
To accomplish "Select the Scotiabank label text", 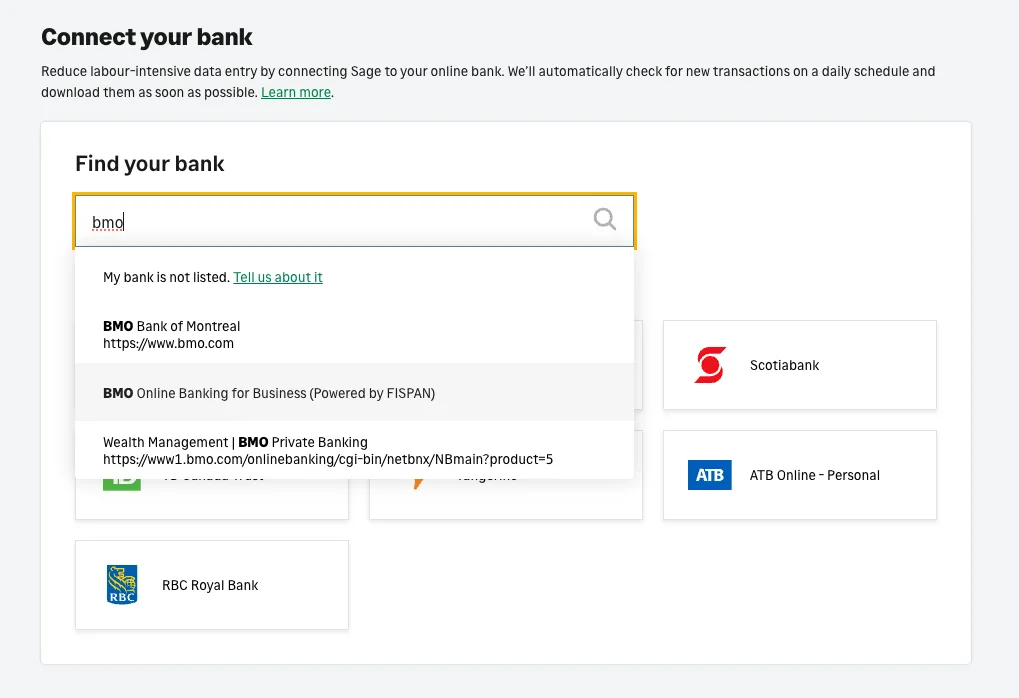I will click(x=784, y=365).
